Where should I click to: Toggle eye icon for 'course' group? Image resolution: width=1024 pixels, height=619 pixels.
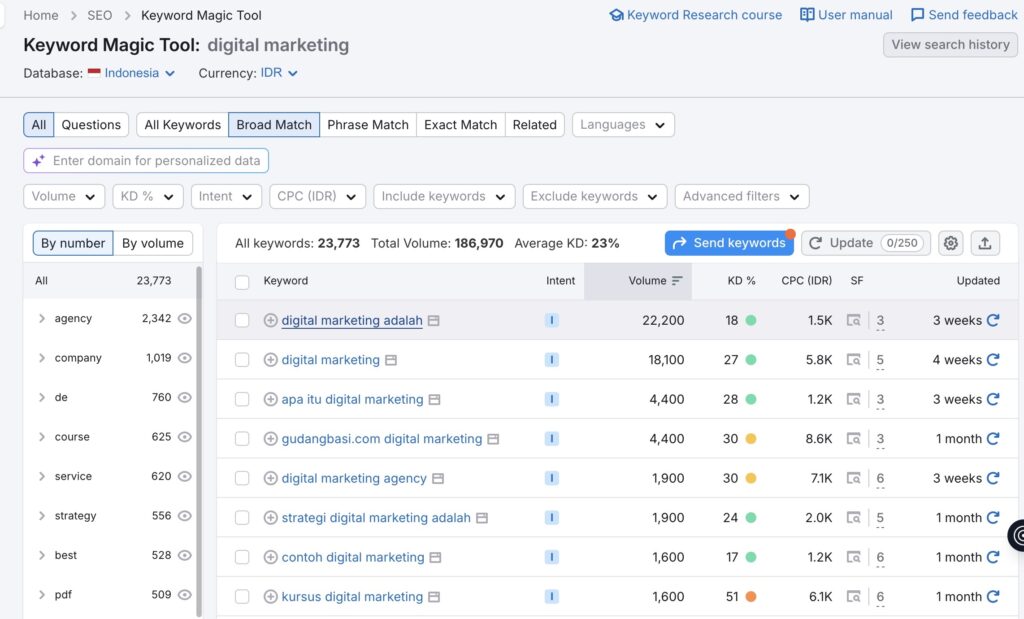(185, 437)
